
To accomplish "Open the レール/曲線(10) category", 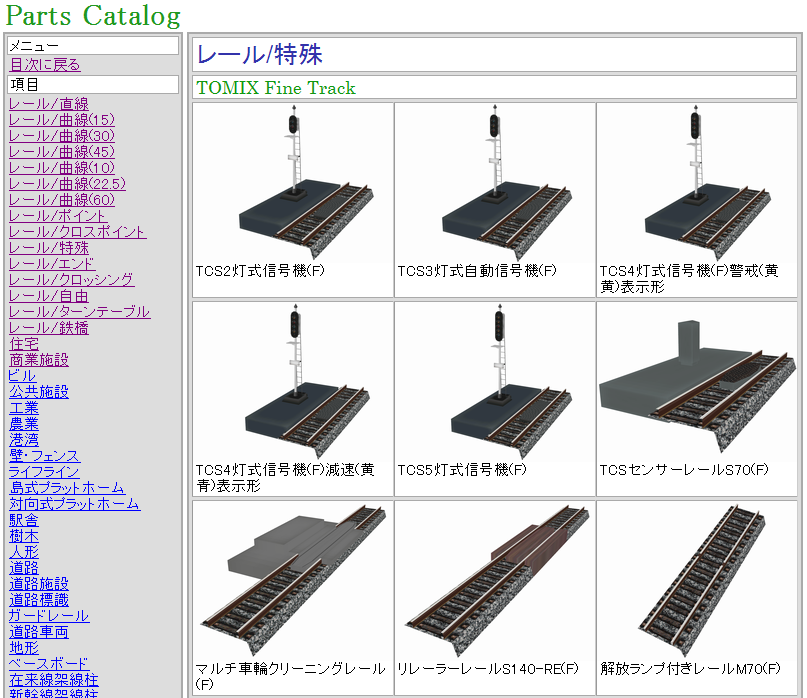I will (62, 168).
